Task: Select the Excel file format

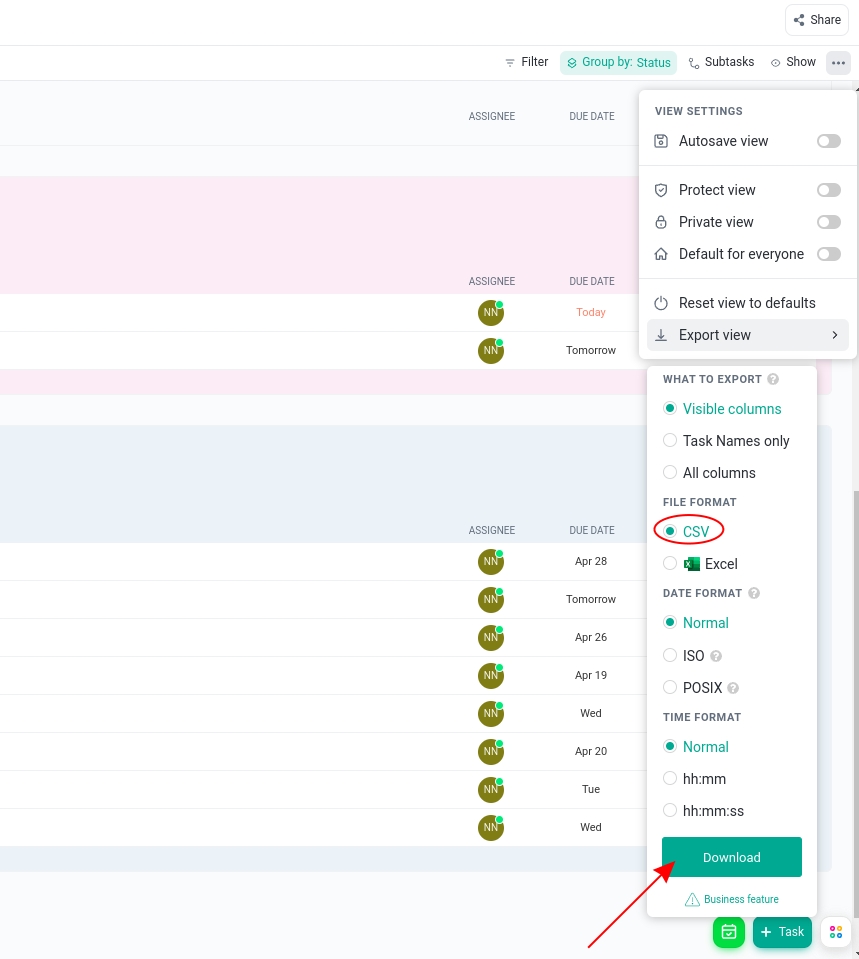Action: click(670, 563)
